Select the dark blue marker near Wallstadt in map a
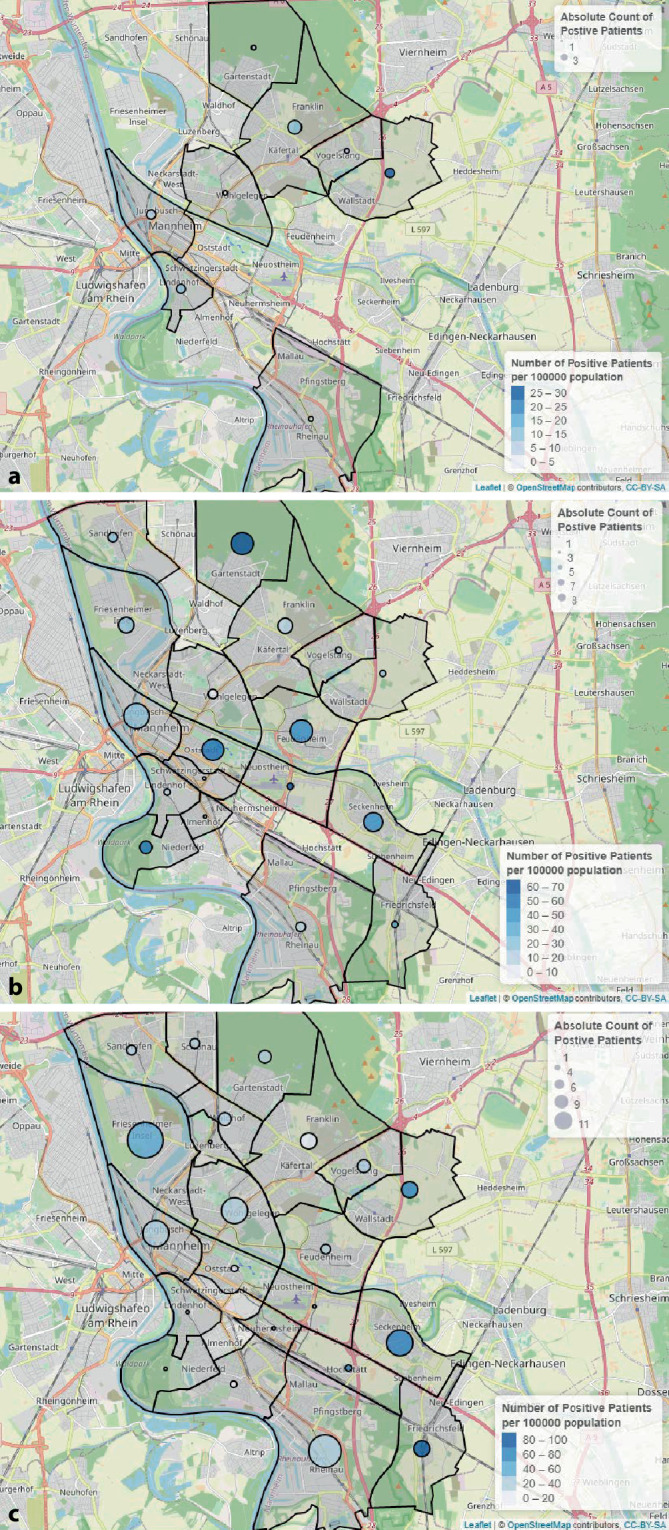The image size is (669, 1530). click(390, 174)
